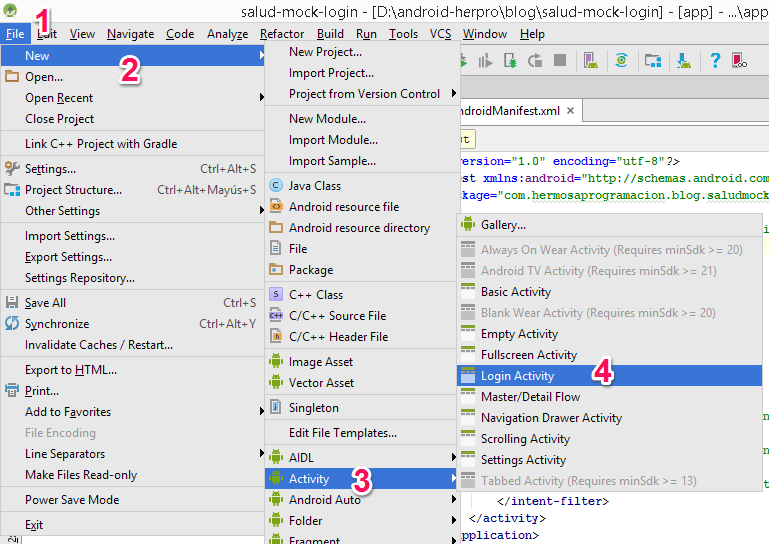Image resolution: width=769 pixels, height=544 pixels.
Task: Select Settings Activity template
Action: pos(609,460)
